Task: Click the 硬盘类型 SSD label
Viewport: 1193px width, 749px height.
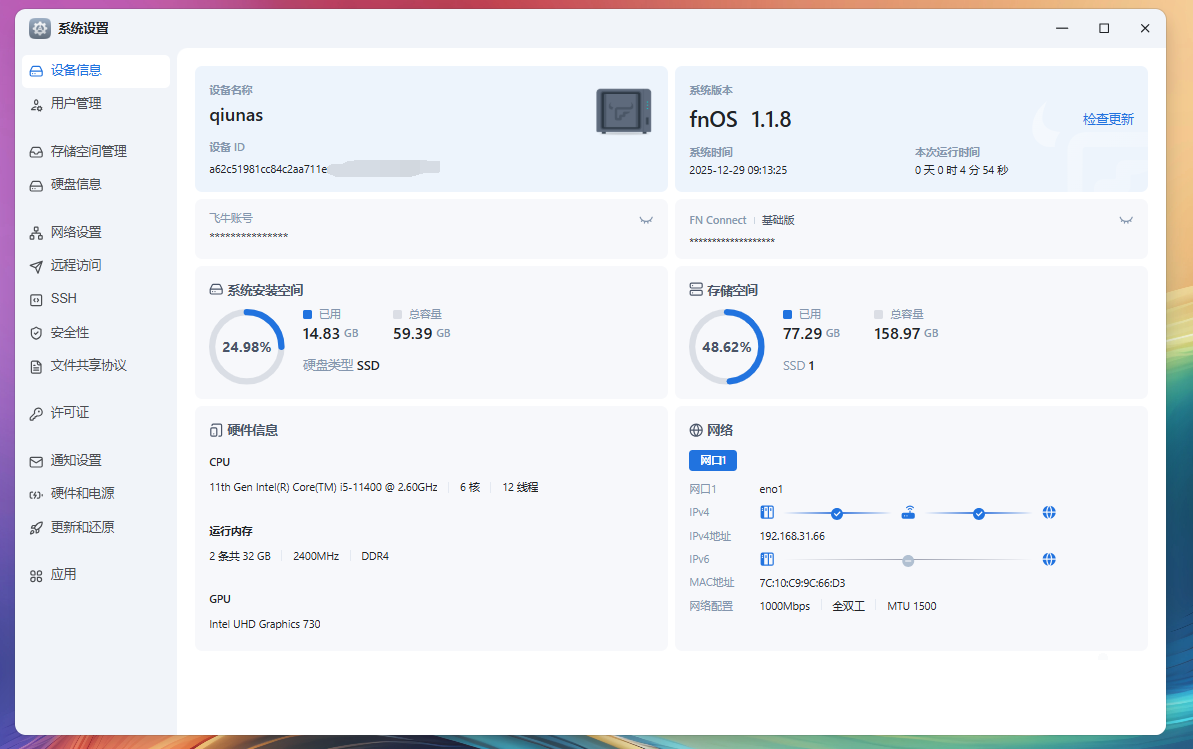Action: [x=341, y=365]
